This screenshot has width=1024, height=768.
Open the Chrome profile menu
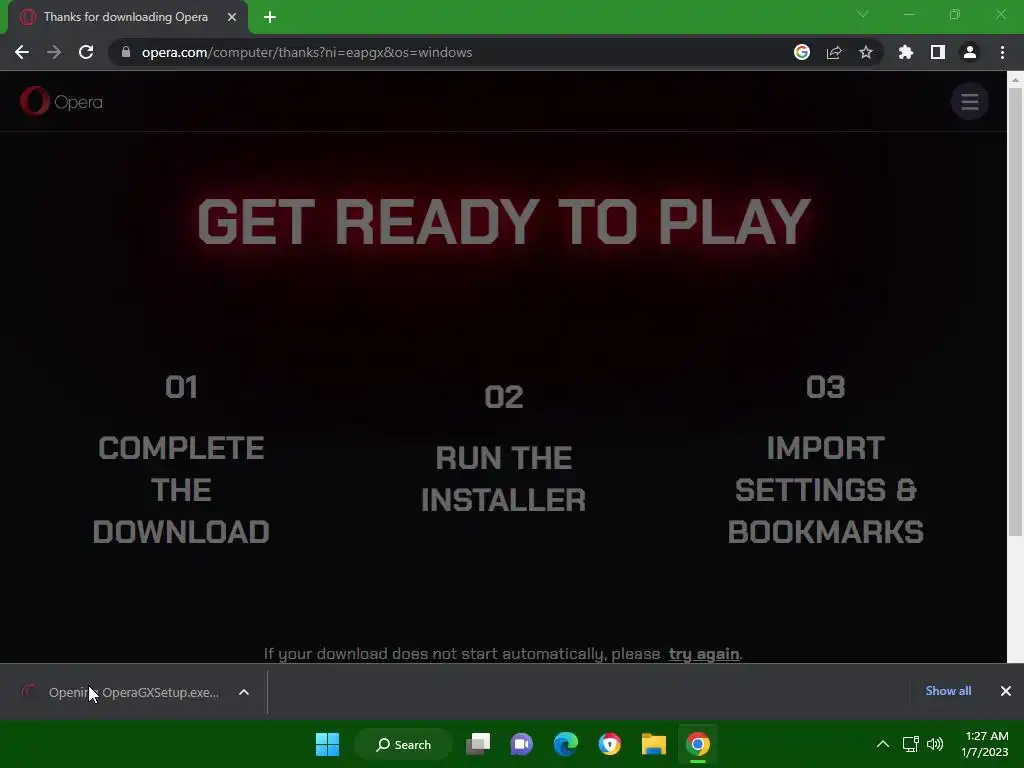tap(970, 52)
